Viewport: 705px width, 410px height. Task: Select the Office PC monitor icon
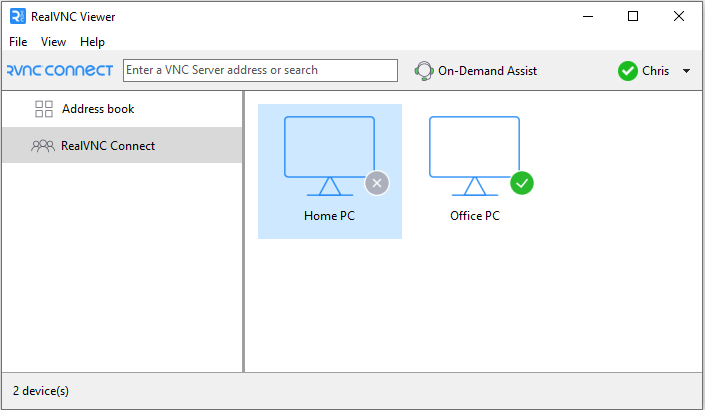(475, 156)
